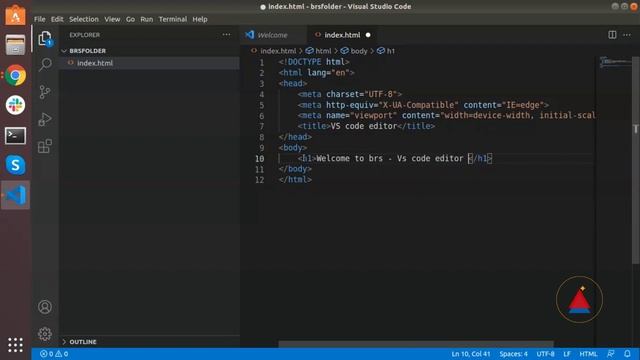Click the body breadcrumb item
The image size is (640, 360).
coord(354,51)
